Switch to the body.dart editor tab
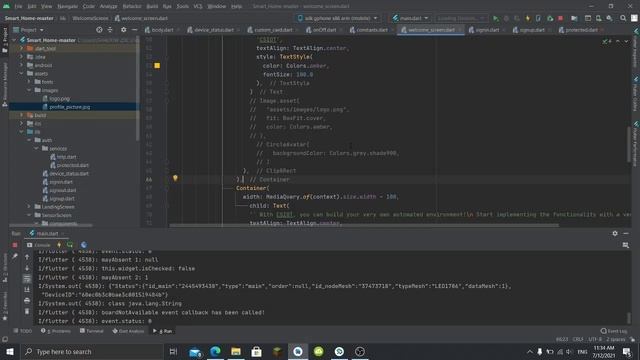The image size is (640, 360). 162,30
